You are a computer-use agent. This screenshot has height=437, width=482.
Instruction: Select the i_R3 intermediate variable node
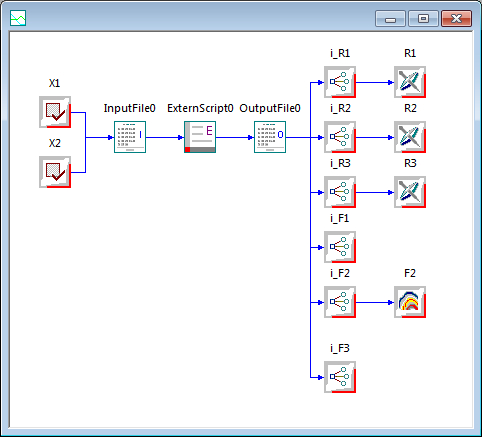point(340,192)
